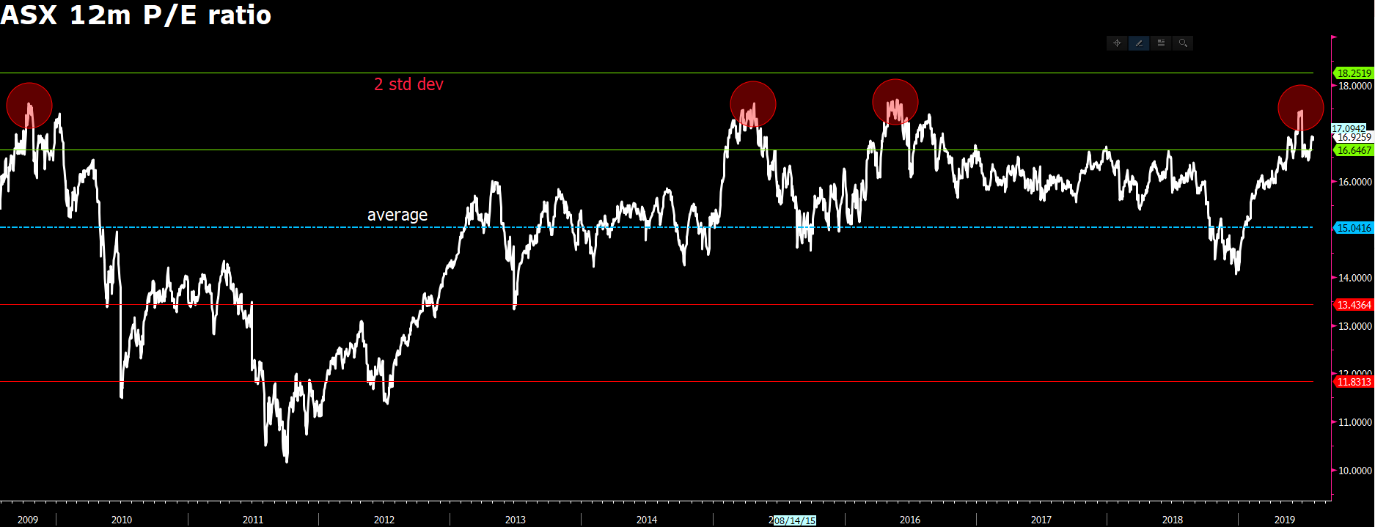Viewport: 1375px width, 527px height.
Task: Select the 'average' annotation label
Action: point(397,214)
